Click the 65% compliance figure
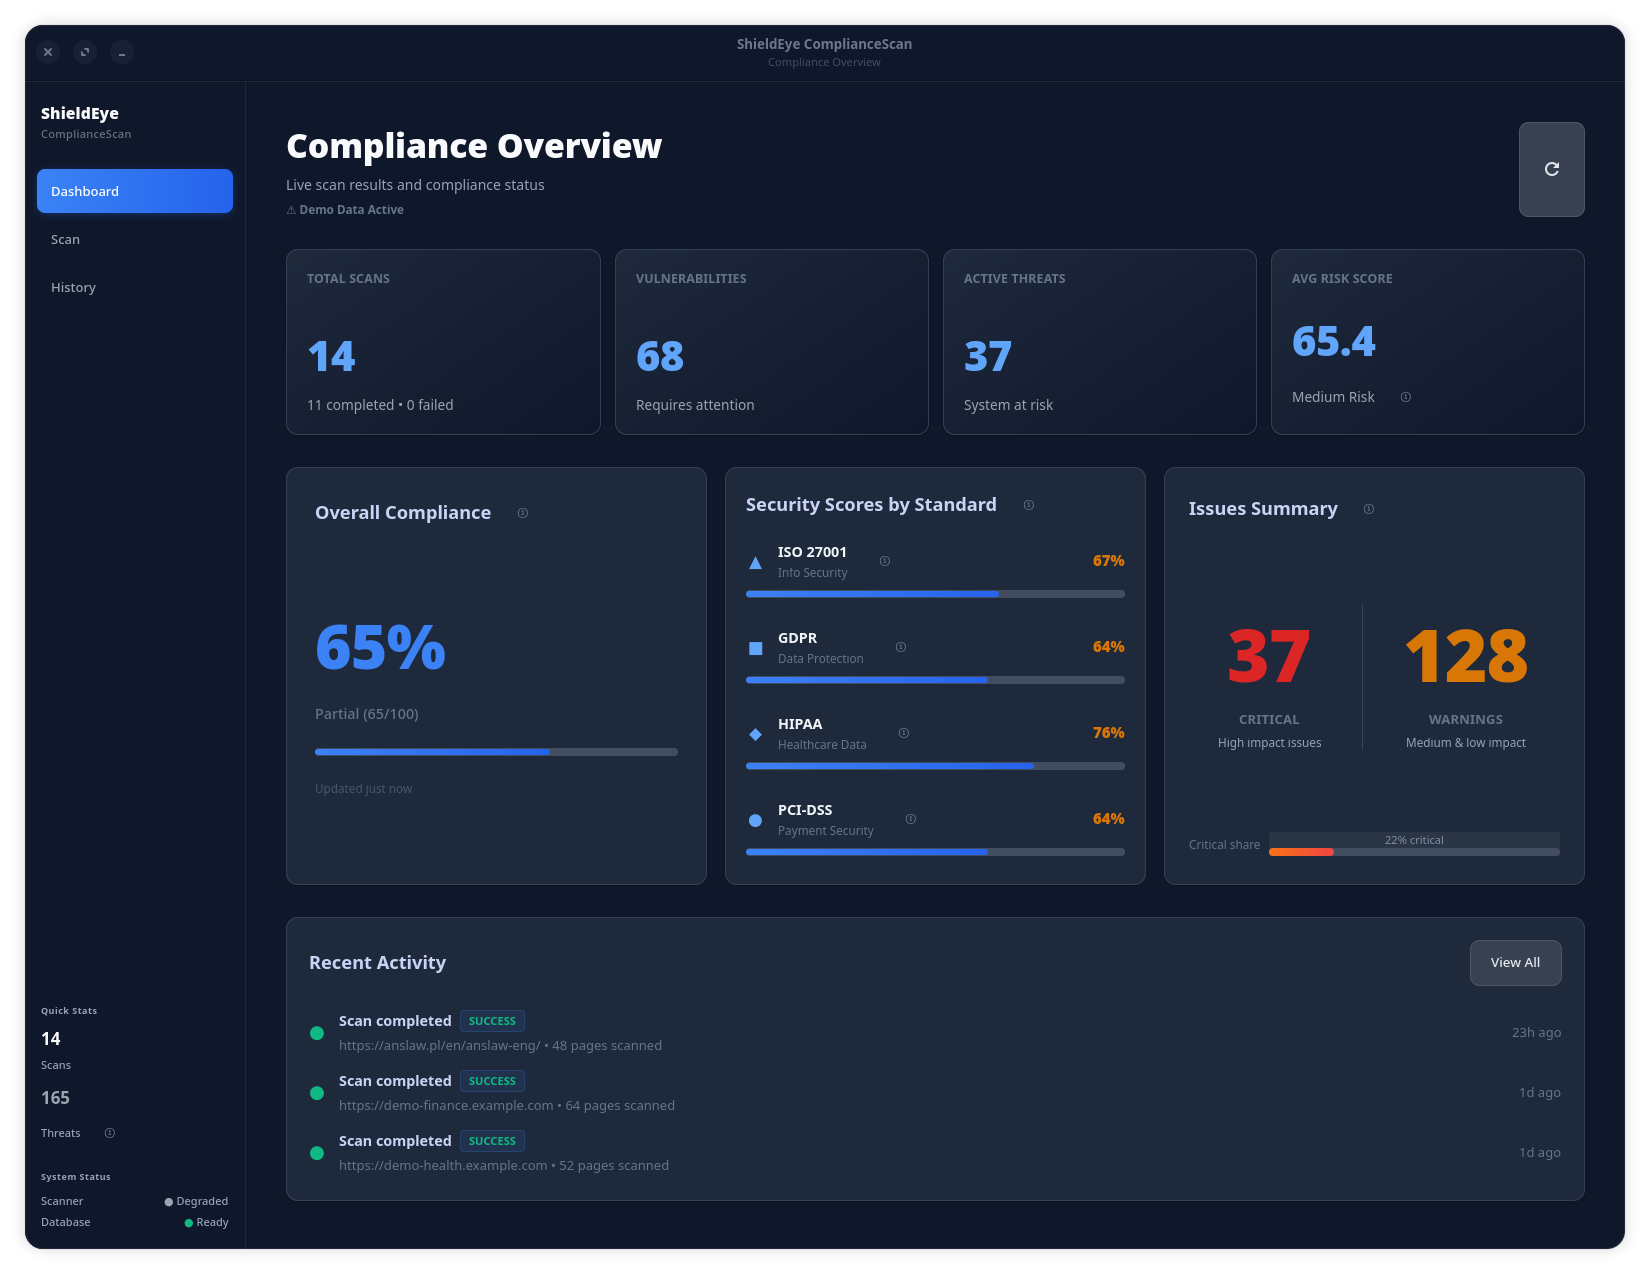The height and width of the screenshot is (1274, 1650). pos(380,647)
